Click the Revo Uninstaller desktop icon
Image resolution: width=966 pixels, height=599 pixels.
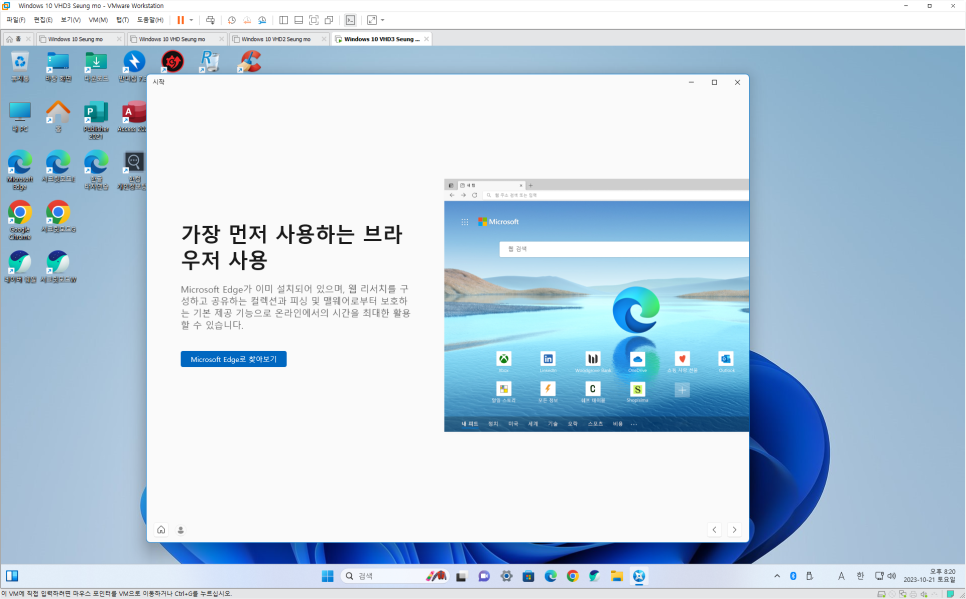tap(210, 62)
